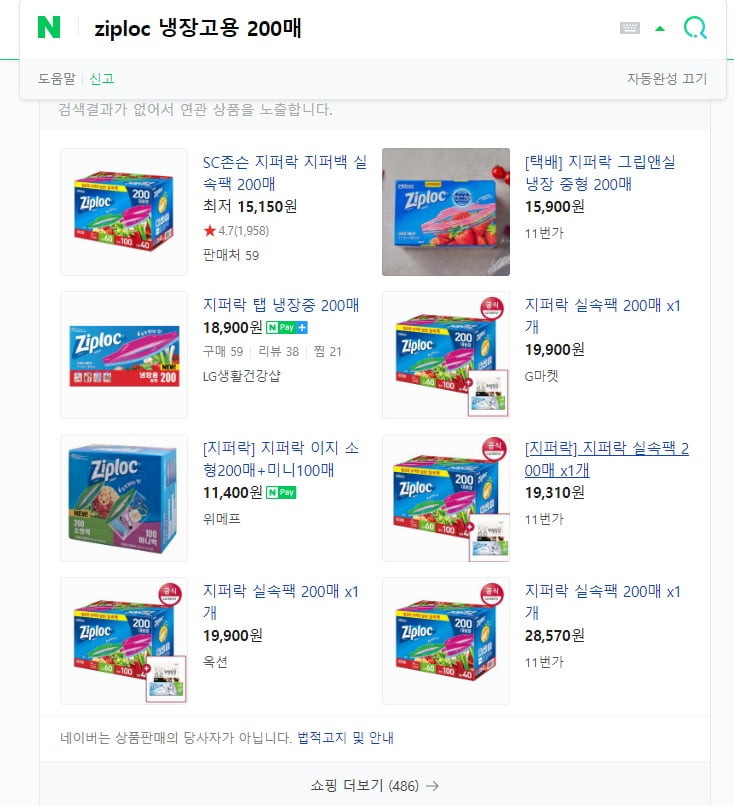
Task: Open 지퍼락 그립앤실 냉장 중형 200매 link
Action: tap(600, 173)
